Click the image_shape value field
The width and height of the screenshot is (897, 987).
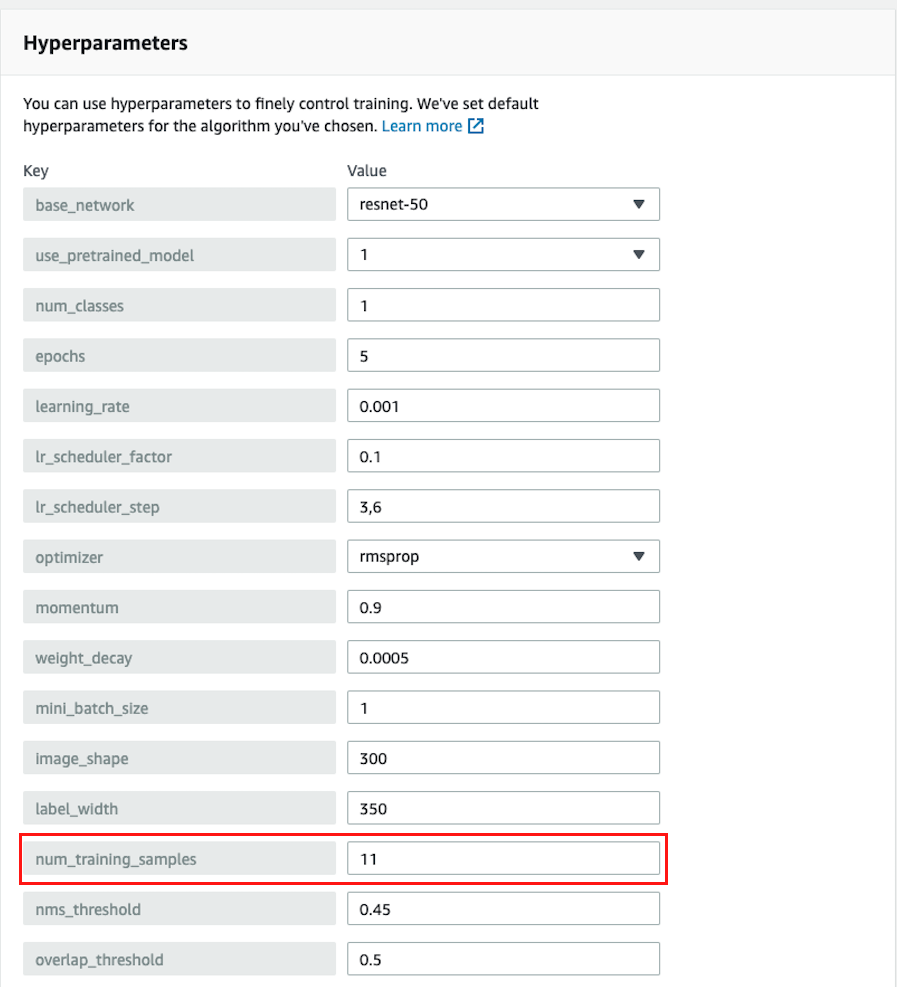pos(503,758)
